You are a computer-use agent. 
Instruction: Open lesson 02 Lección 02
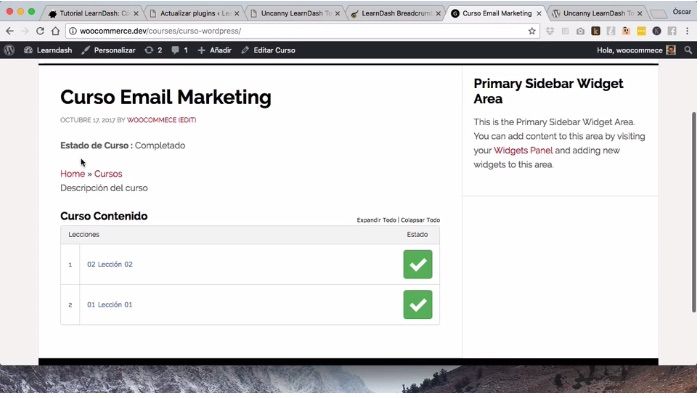click(x=109, y=264)
